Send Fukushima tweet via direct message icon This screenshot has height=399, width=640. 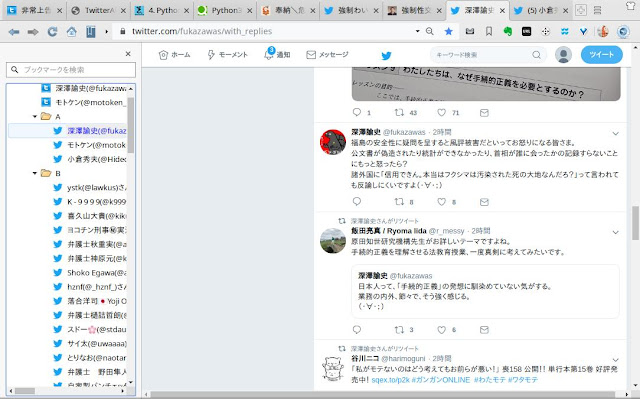point(484,202)
